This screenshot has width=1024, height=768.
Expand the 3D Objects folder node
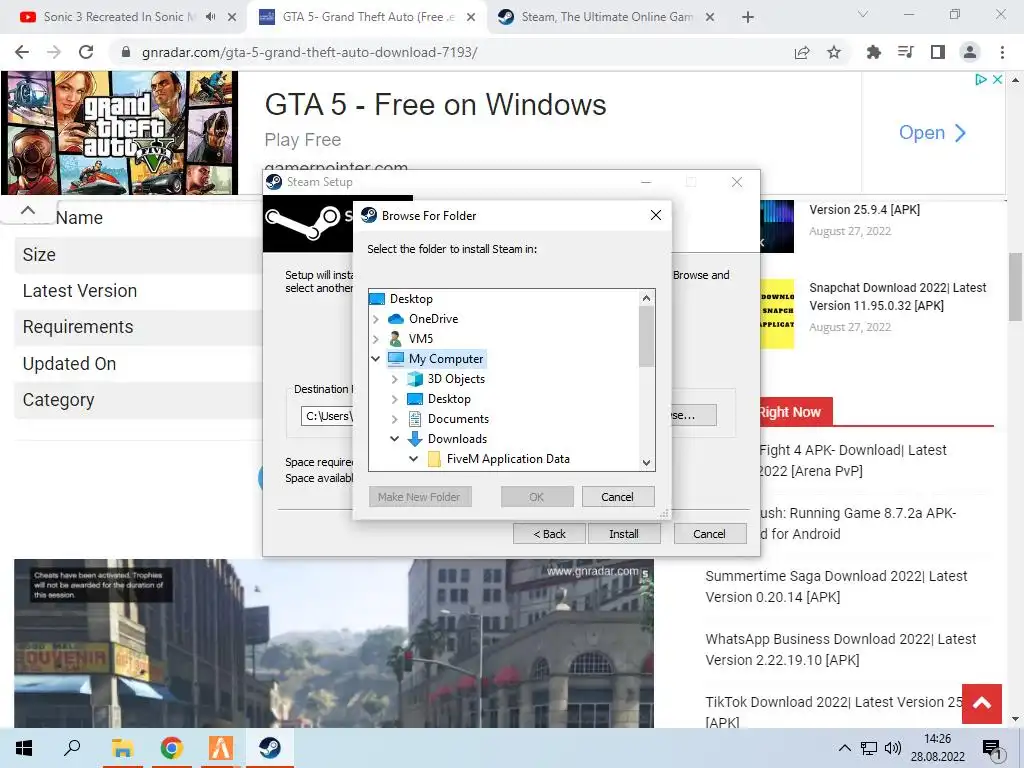click(394, 379)
